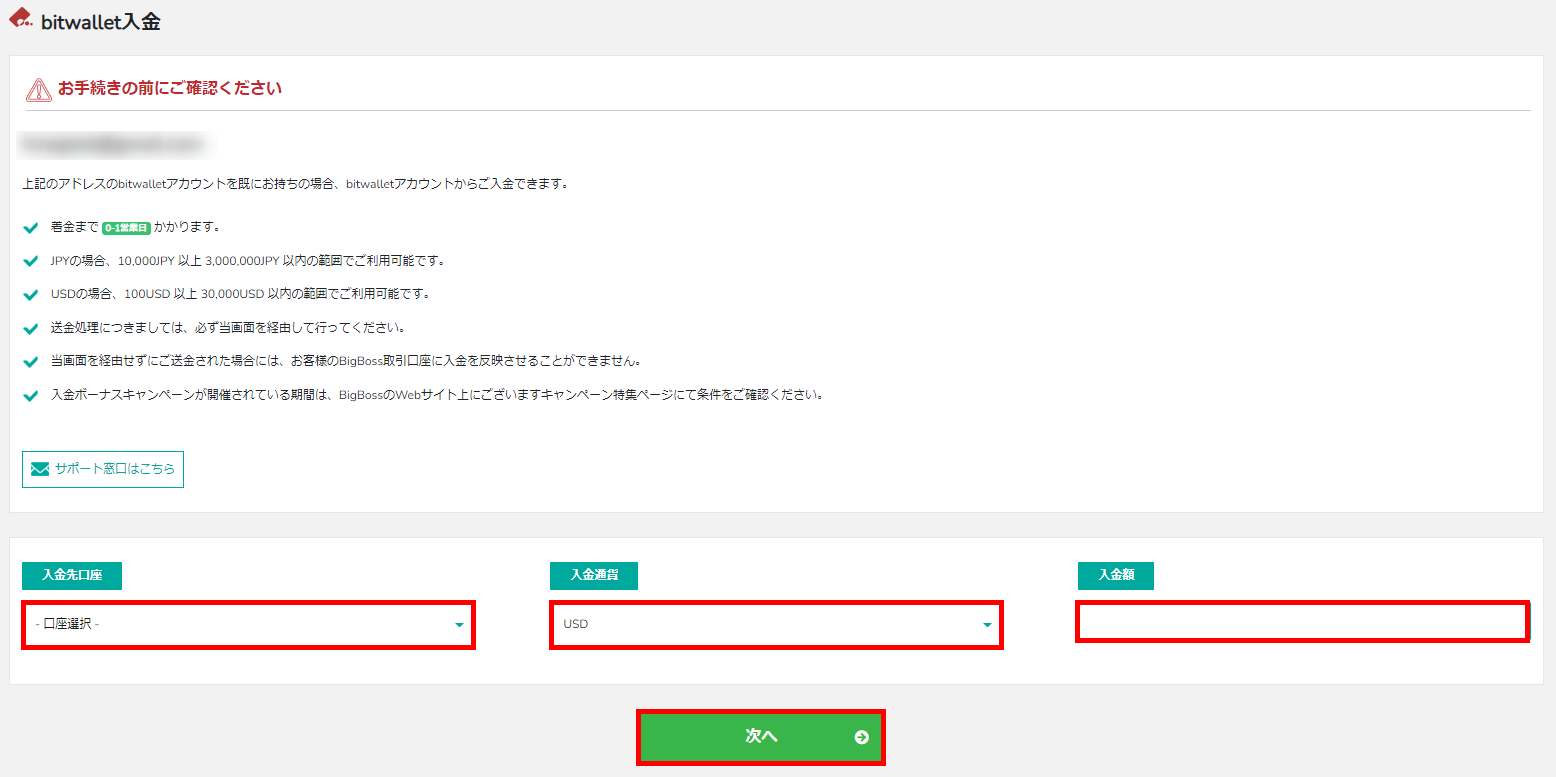Image resolution: width=1556 pixels, height=777 pixels.
Task: Click the arrow icon on 次へ button
Action: tap(861, 737)
